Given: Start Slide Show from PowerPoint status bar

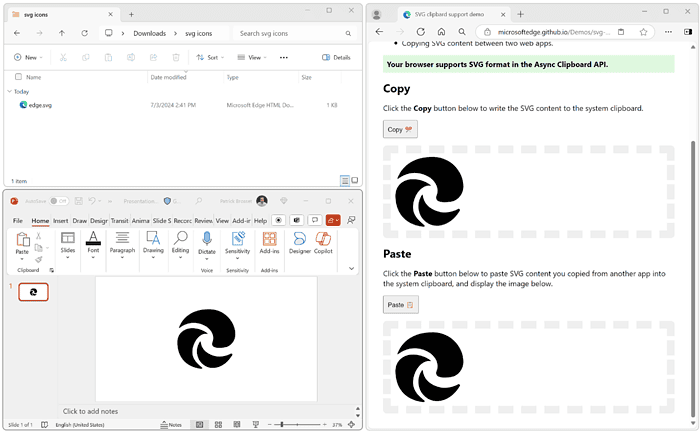Looking at the screenshot, I should 256,424.
